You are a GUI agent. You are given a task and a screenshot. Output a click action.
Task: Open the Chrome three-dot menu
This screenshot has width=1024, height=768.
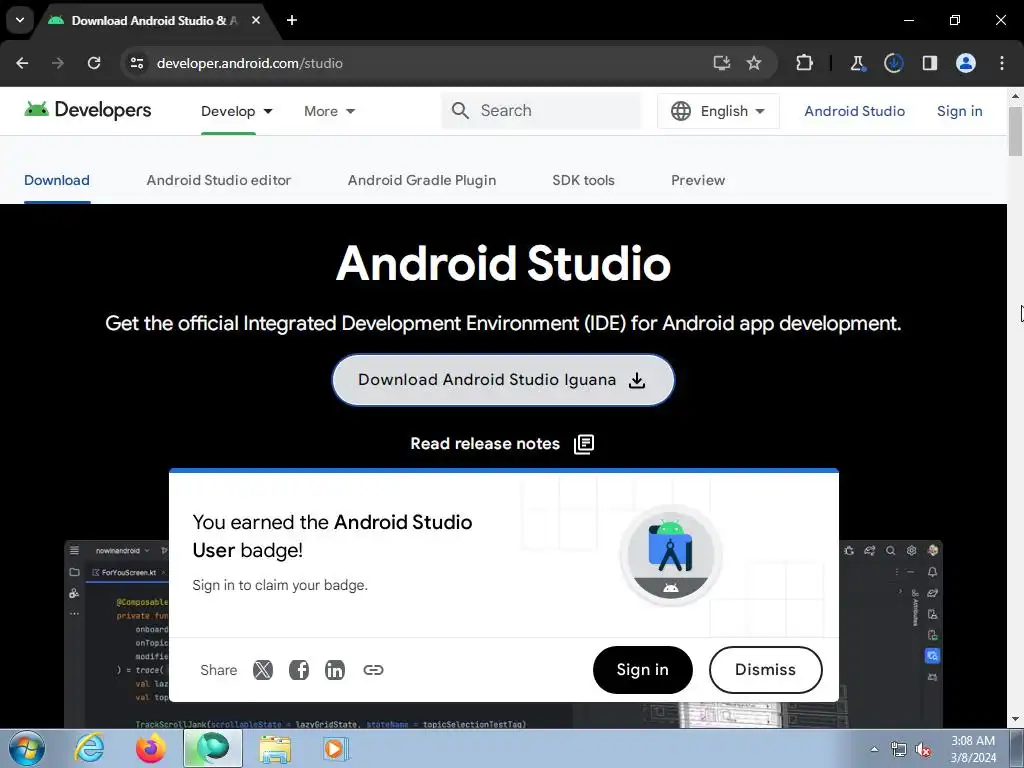(x=1002, y=63)
